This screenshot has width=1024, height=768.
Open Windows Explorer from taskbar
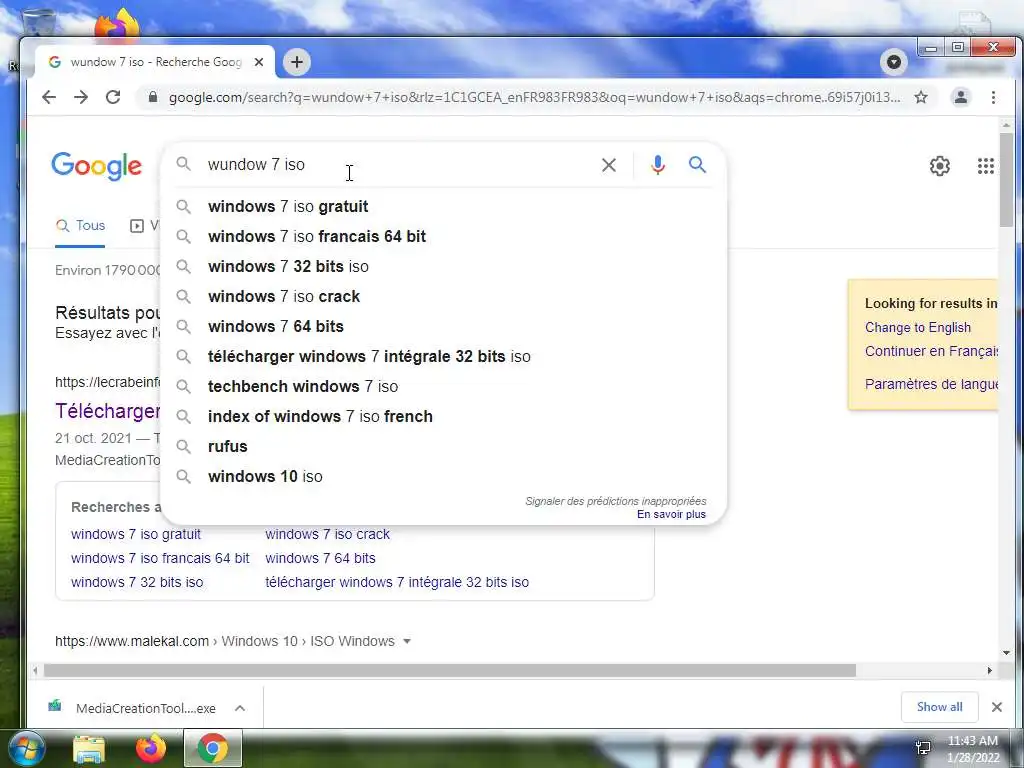pos(89,749)
